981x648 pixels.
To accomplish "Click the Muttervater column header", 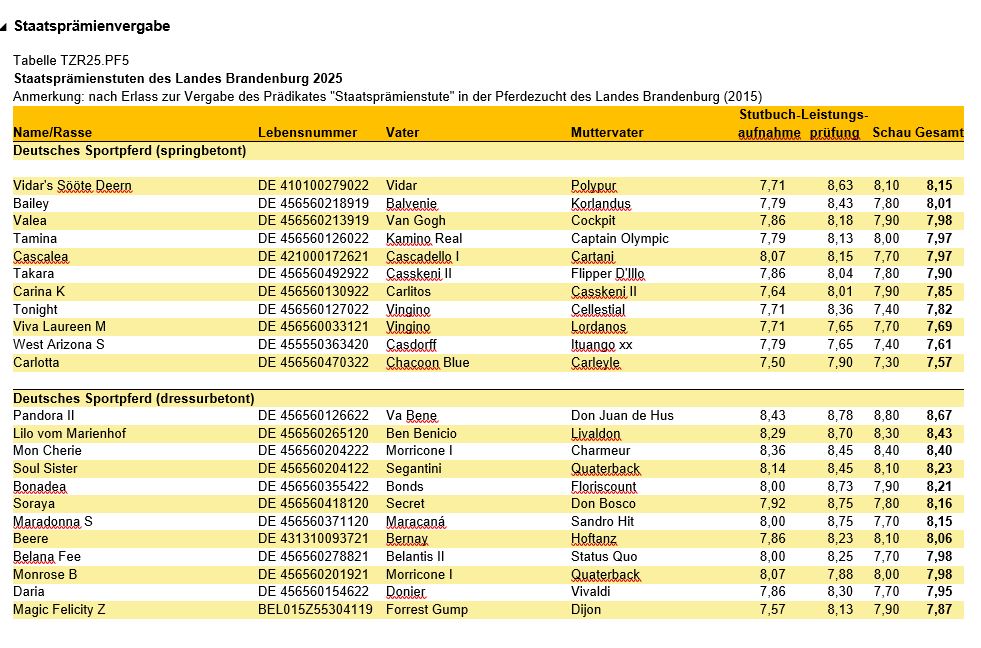I will (x=607, y=133).
